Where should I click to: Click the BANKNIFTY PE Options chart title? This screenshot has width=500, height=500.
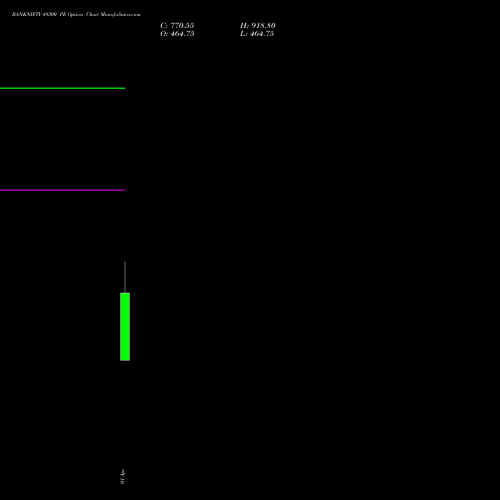point(76,14)
